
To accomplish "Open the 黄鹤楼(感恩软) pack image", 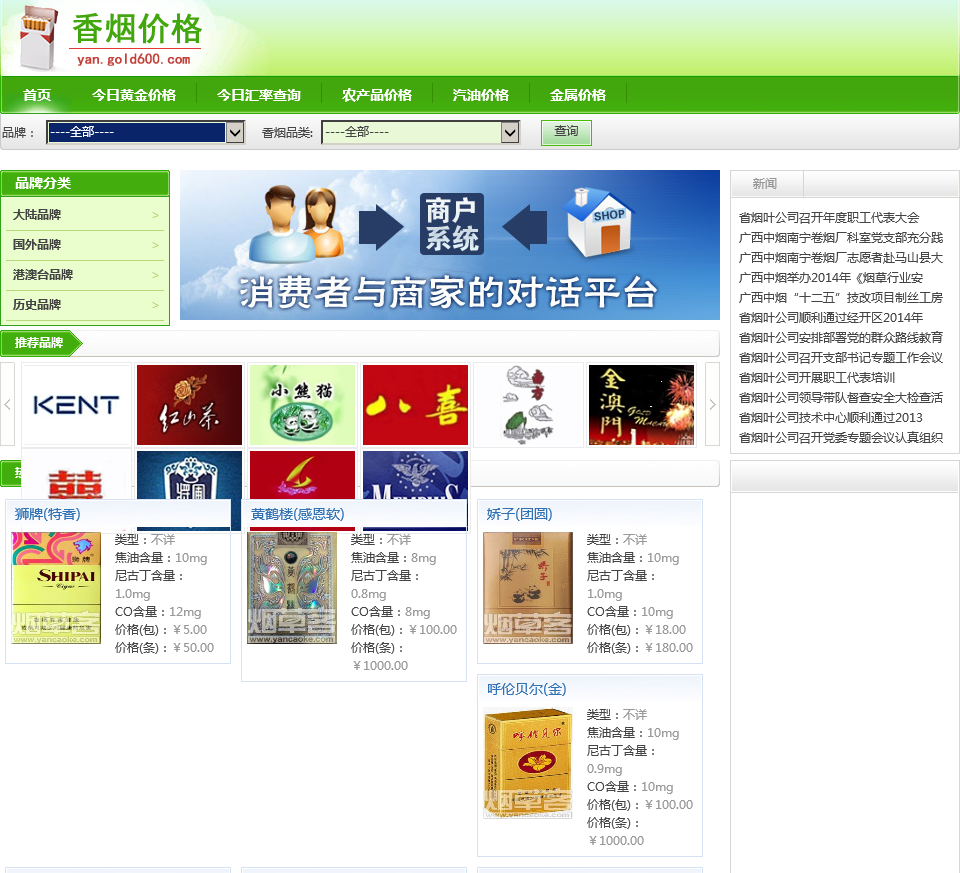I will [291, 588].
